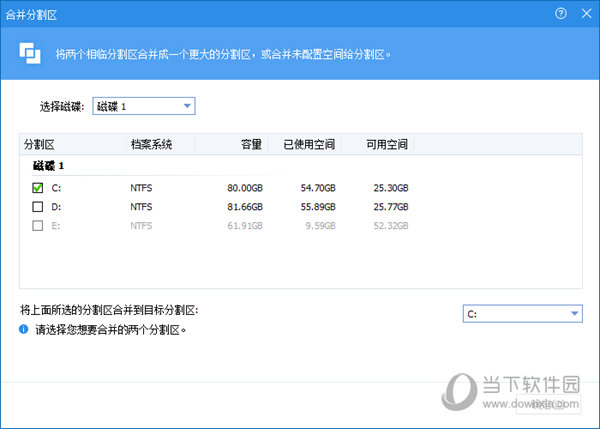The width and height of the screenshot is (600, 429).
Task: Uncheck the C: partition checkbox
Action: pos(38,187)
